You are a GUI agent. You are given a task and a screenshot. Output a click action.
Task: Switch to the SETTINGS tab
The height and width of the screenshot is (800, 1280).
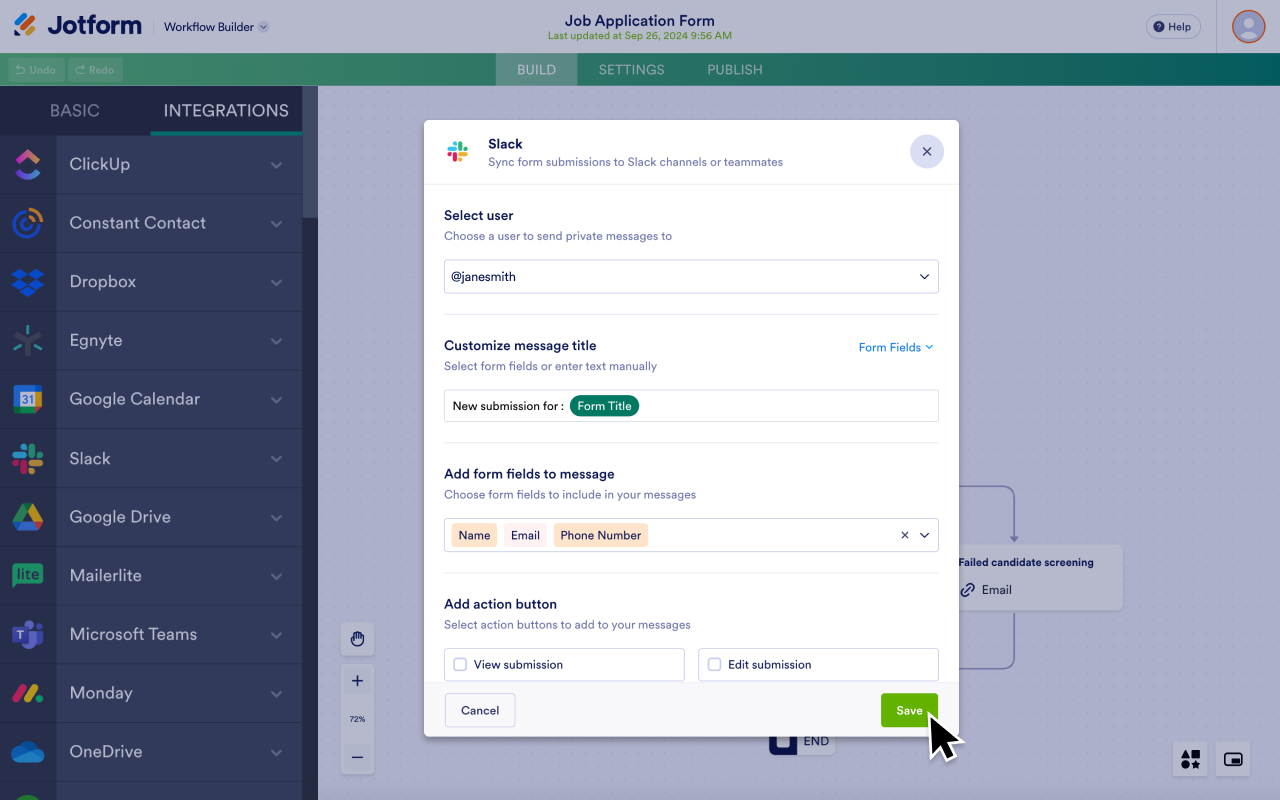(631, 70)
